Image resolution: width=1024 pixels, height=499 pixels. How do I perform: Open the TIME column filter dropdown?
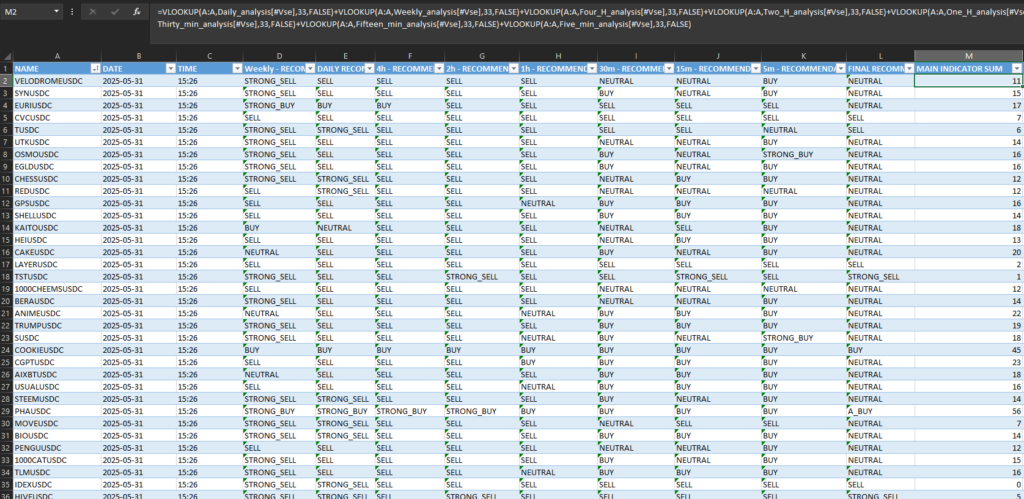[236, 69]
